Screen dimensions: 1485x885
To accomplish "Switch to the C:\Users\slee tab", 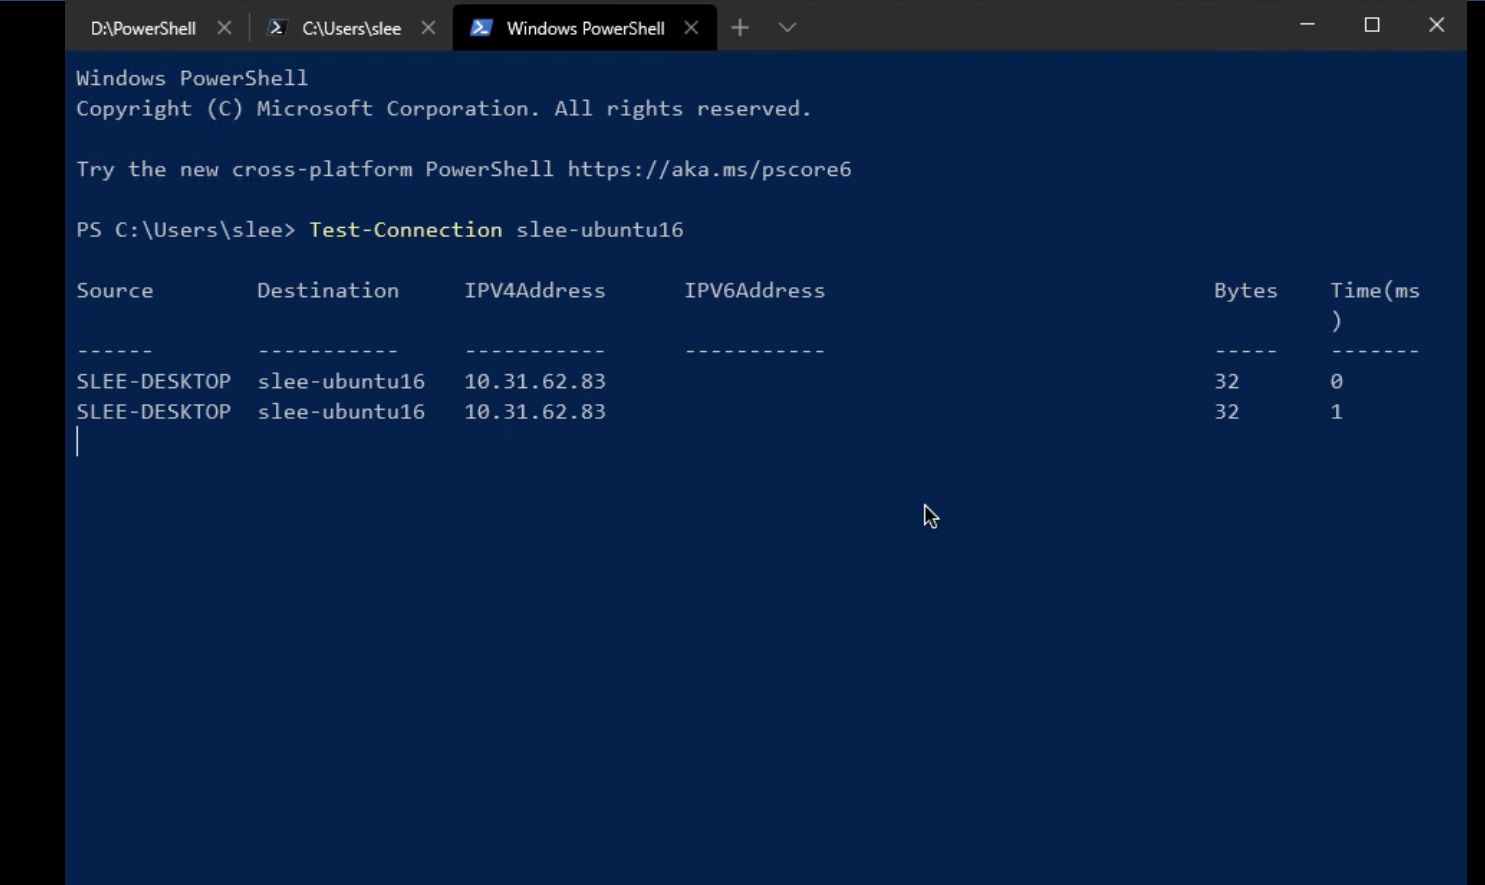I will click(x=351, y=28).
